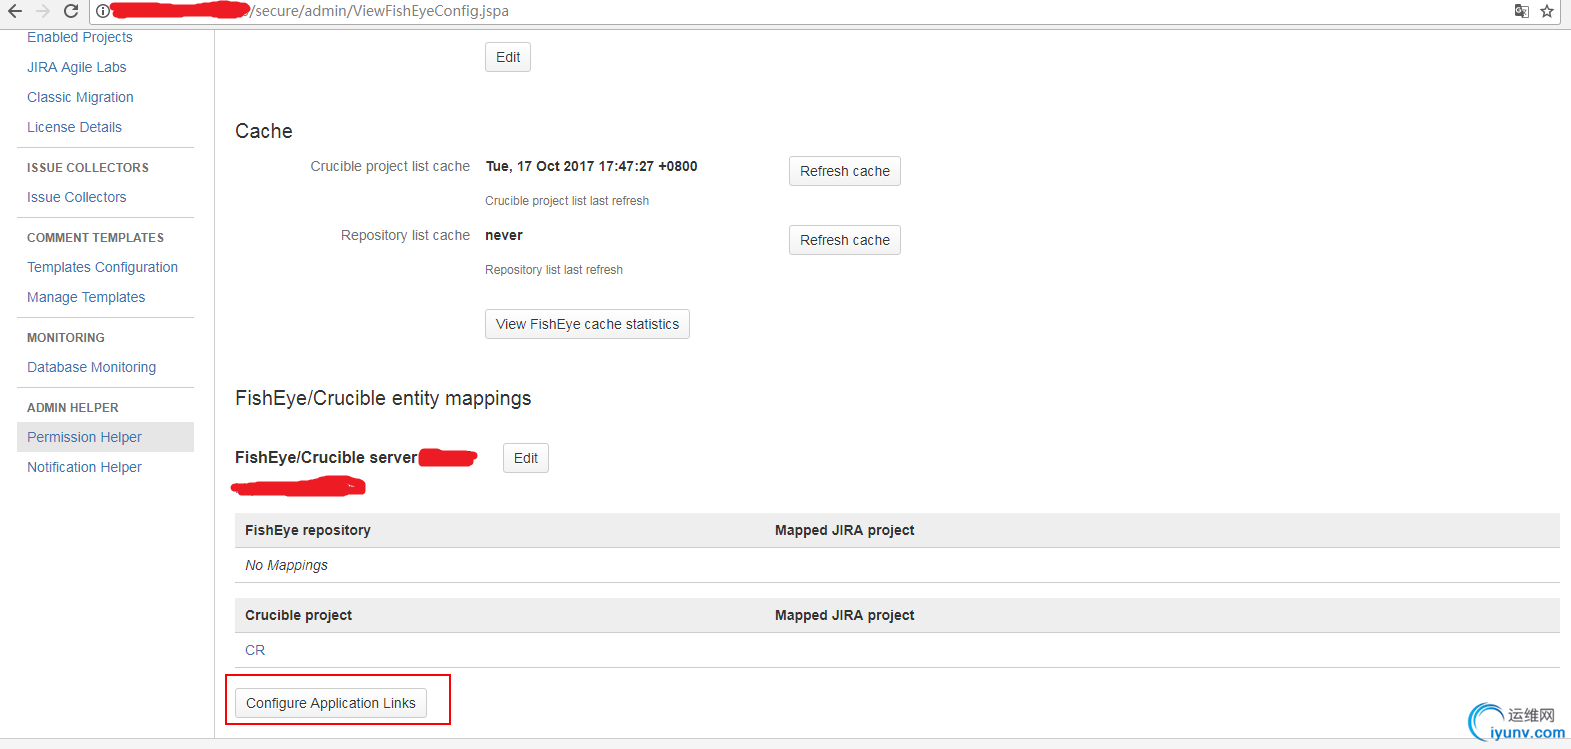Click the 'Repository list cache' label
The height and width of the screenshot is (749, 1571).
tap(405, 235)
